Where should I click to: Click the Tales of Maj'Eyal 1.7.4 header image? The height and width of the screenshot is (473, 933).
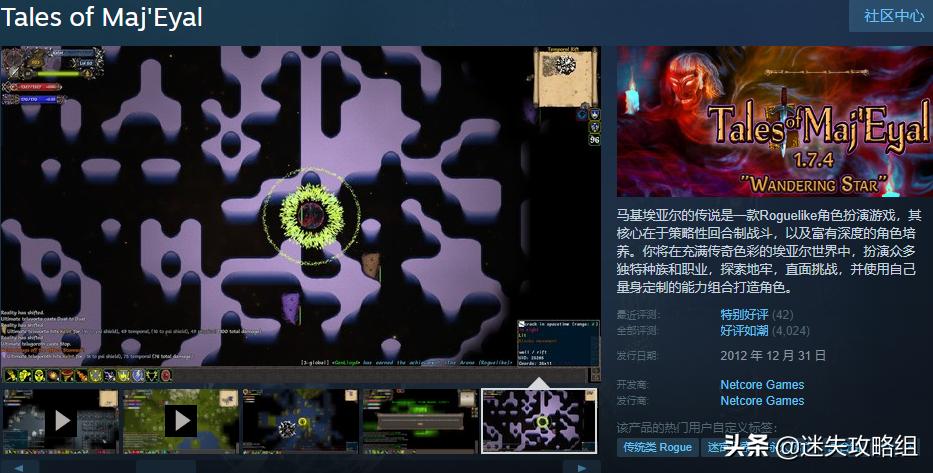775,121
